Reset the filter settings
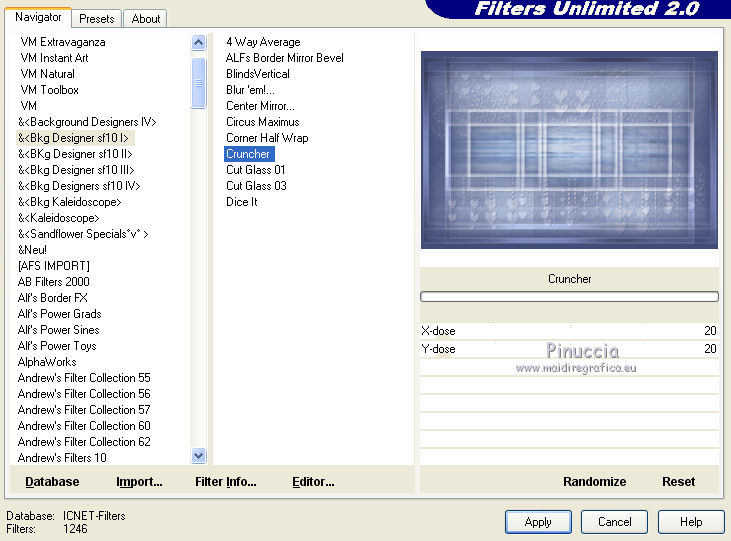This screenshot has width=731, height=541. [x=678, y=482]
